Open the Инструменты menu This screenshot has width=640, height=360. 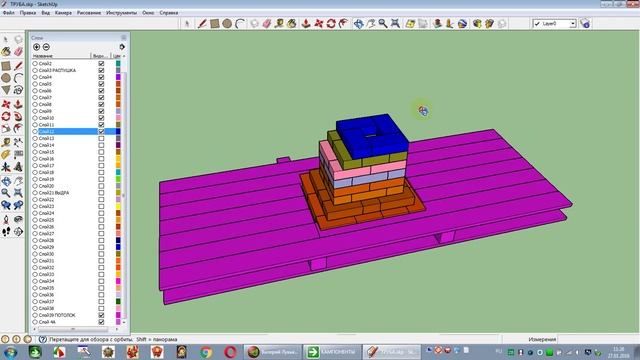[122, 13]
